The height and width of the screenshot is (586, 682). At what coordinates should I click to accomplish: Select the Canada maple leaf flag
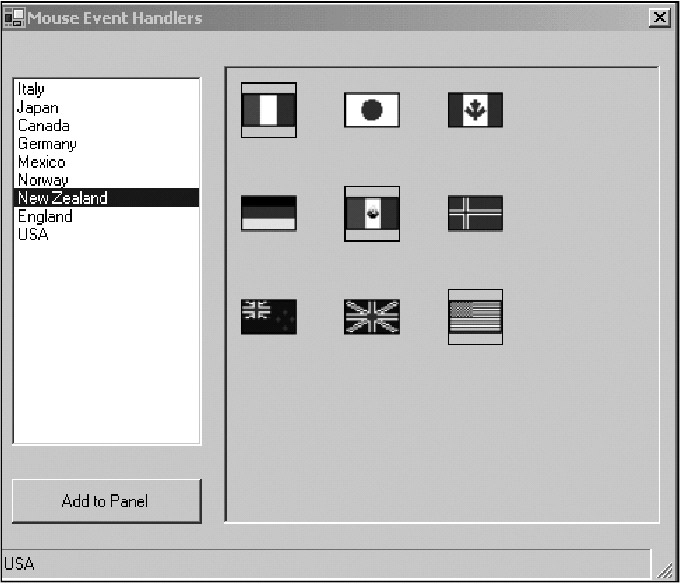[475, 110]
